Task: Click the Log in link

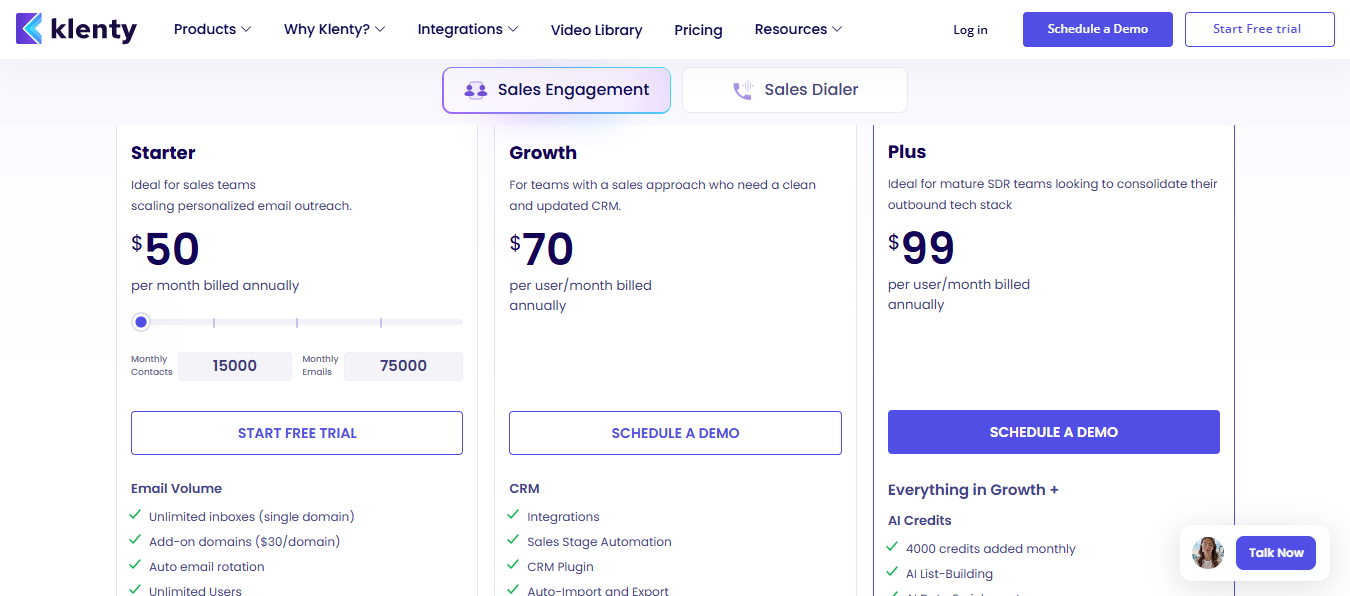Action: pos(970,30)
